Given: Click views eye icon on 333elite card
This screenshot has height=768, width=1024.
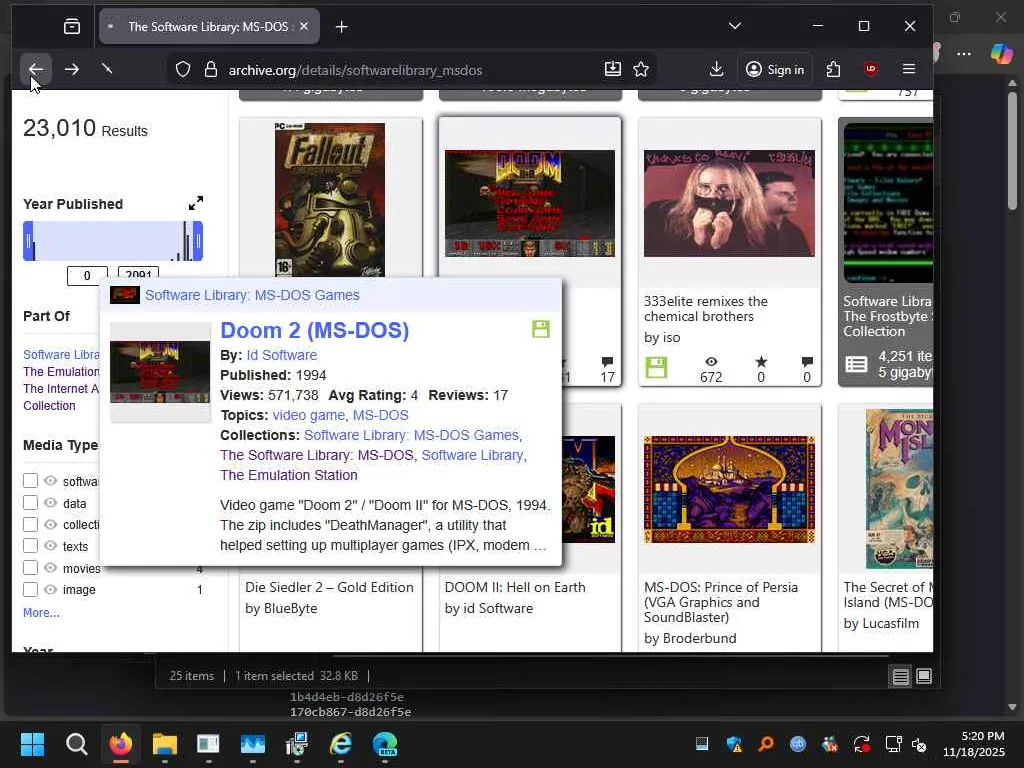Looking at the screenshot, I should (x=711, y=361).
